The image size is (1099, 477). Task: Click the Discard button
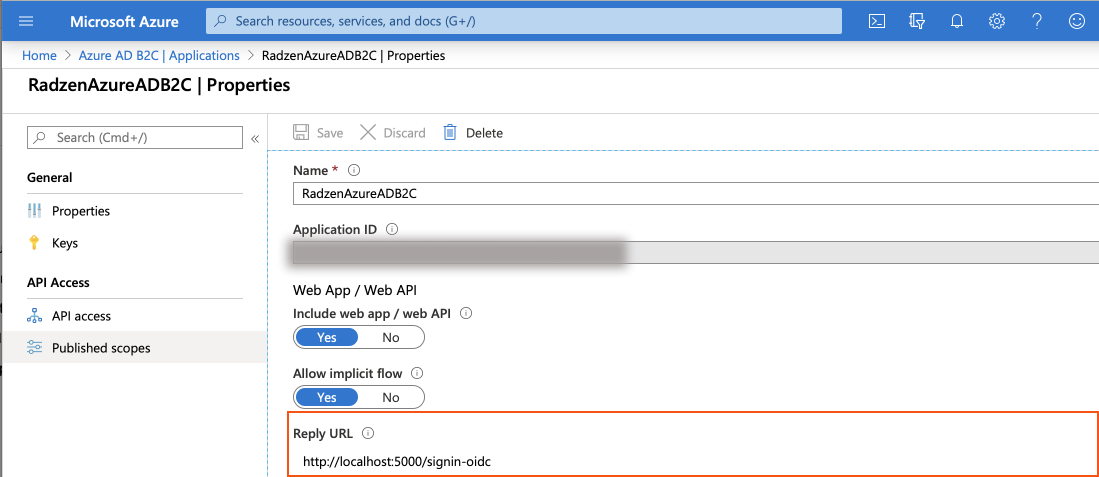click(x=392, y=132)
